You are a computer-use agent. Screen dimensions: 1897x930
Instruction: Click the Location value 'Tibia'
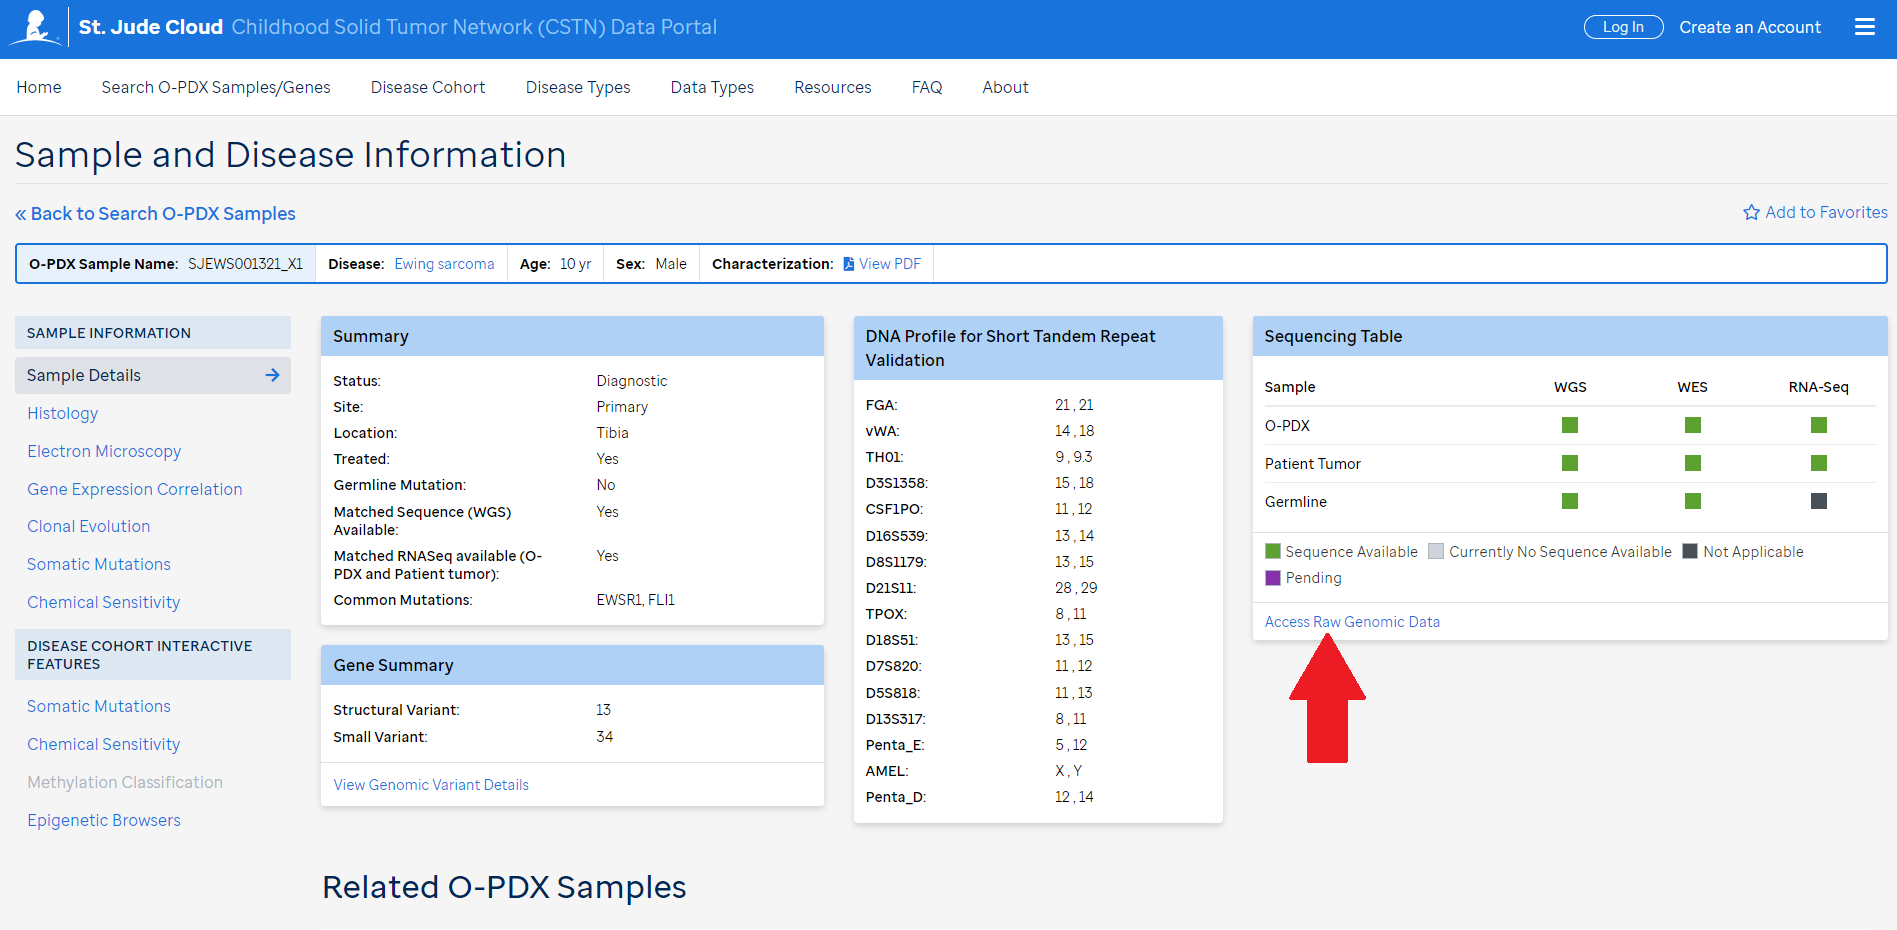612,433
